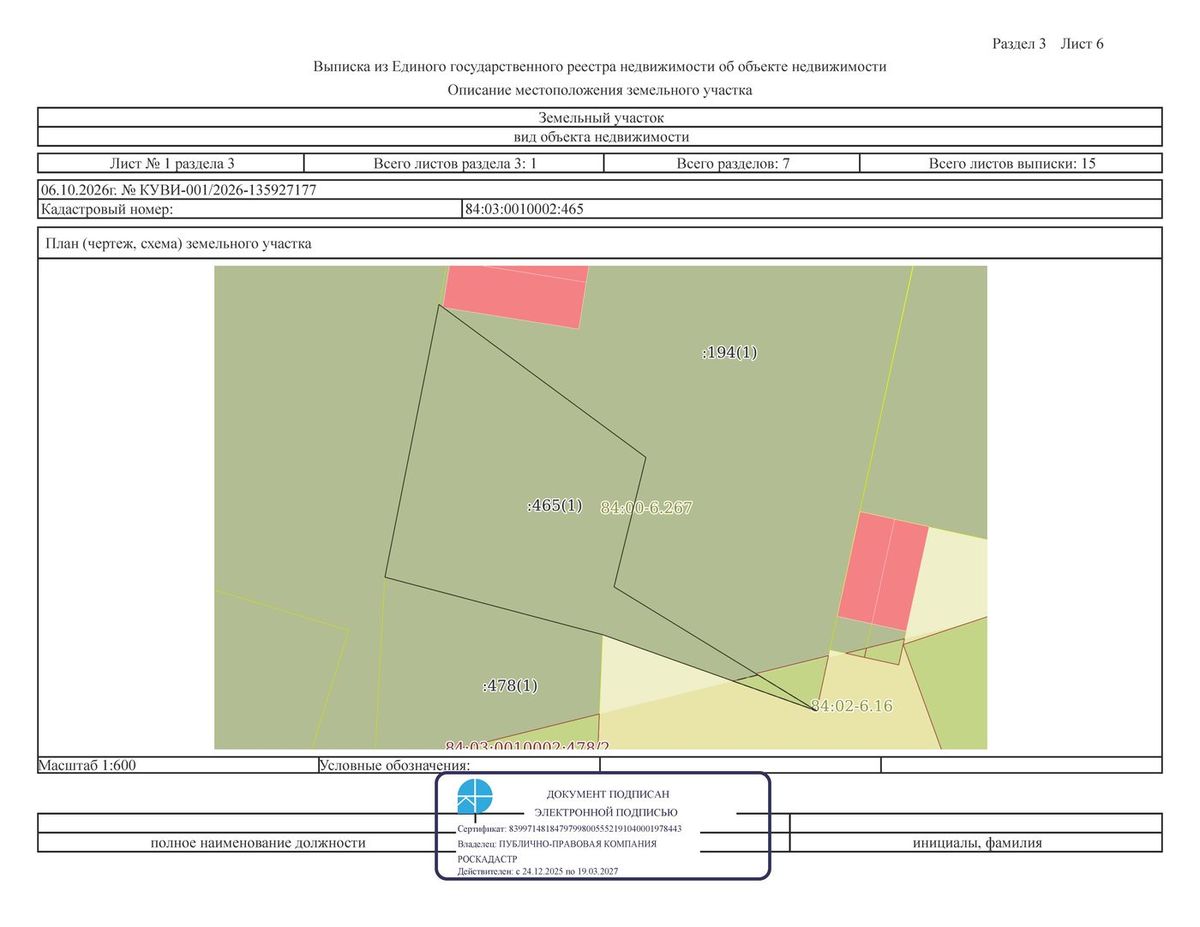Screen dimensions: 1200x927
Task: Select the "Действителен: с 24.12.2025 по 19.03.2027" line
Action: click(x=538, y=872)
